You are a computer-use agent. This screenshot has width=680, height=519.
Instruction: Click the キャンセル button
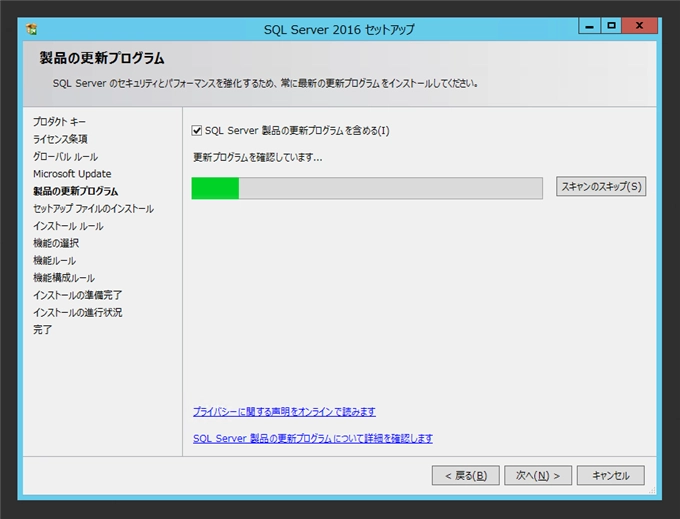[611, 476]
